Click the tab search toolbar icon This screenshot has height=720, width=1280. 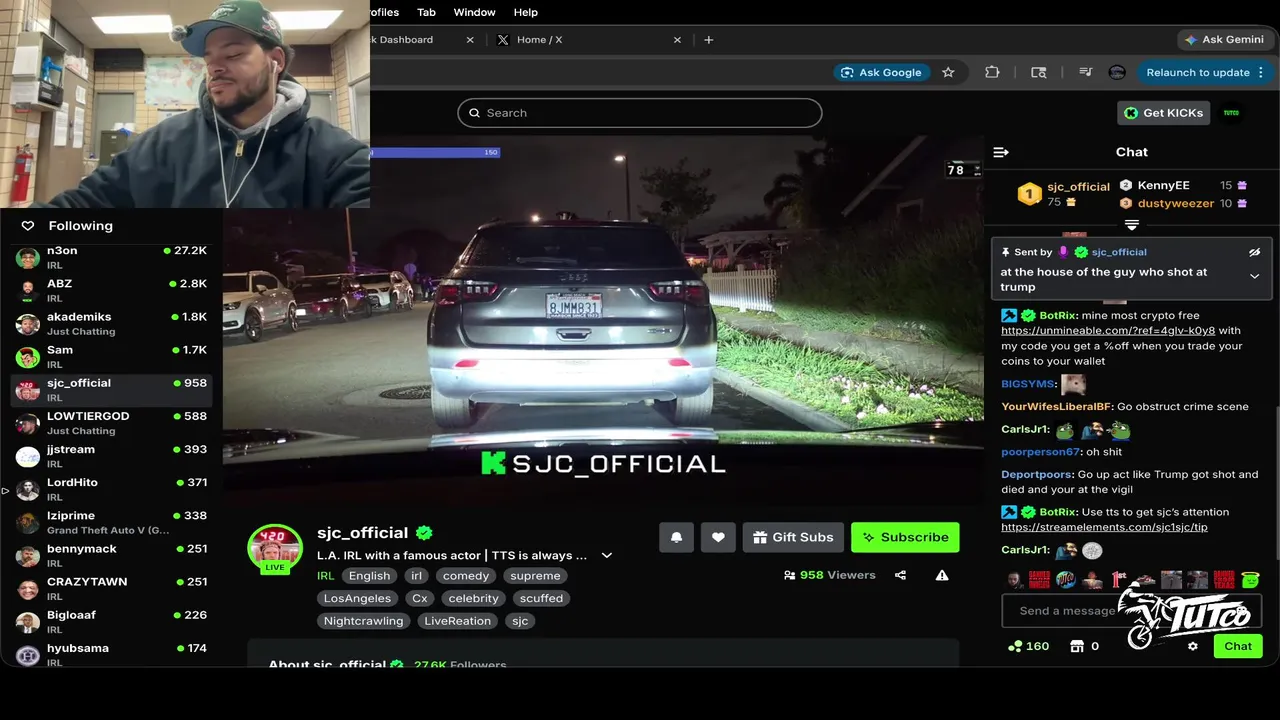pyautogui.click(x=1039, y=72)
